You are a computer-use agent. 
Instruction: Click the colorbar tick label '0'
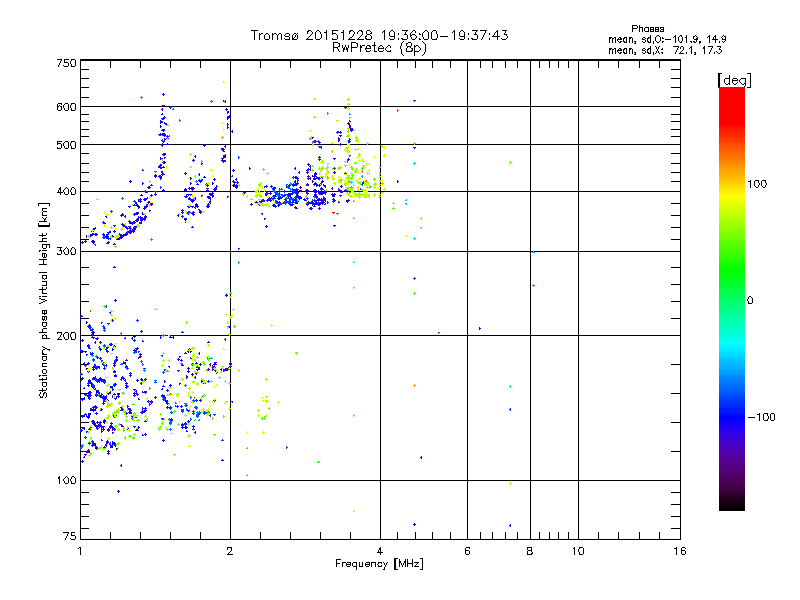[x=750, y=301]
